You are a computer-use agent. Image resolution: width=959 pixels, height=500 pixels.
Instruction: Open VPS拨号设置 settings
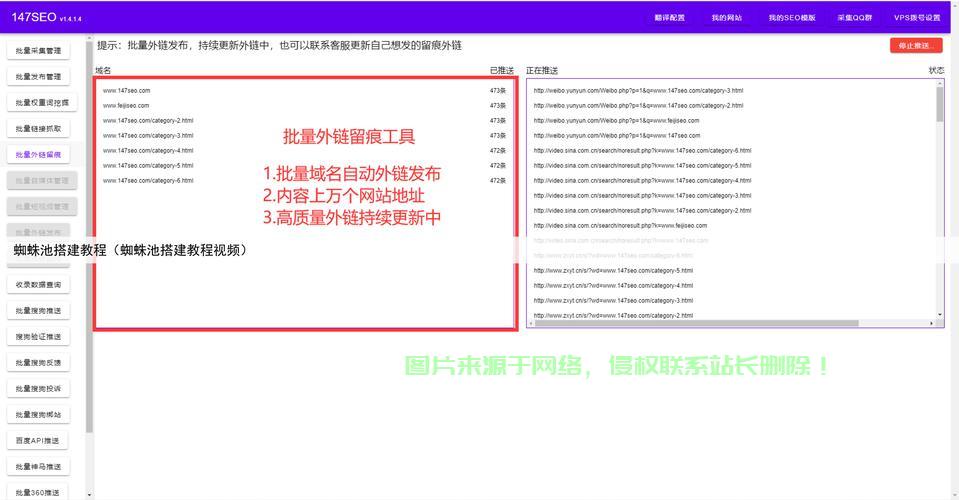coord(917,18)
